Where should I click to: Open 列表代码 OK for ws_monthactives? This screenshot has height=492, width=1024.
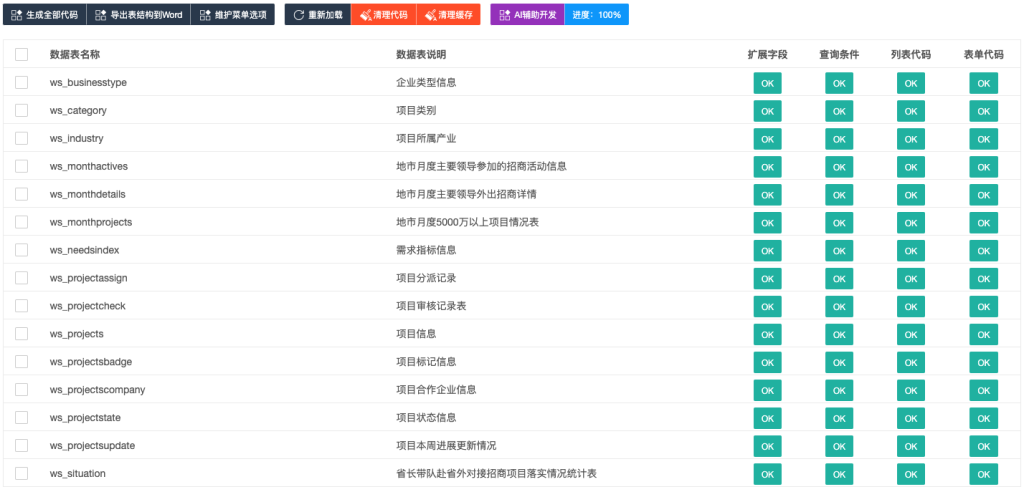[911, 167]
